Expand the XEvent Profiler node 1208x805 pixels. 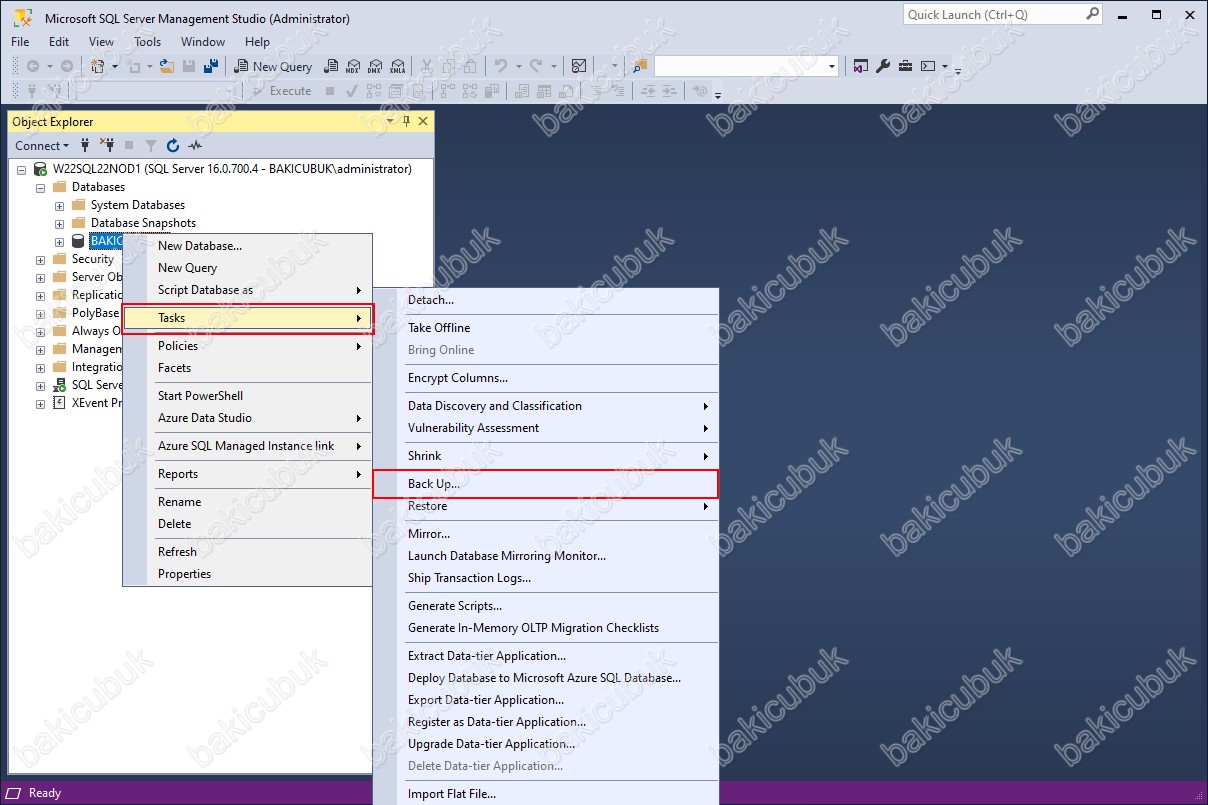coord(41,403)
